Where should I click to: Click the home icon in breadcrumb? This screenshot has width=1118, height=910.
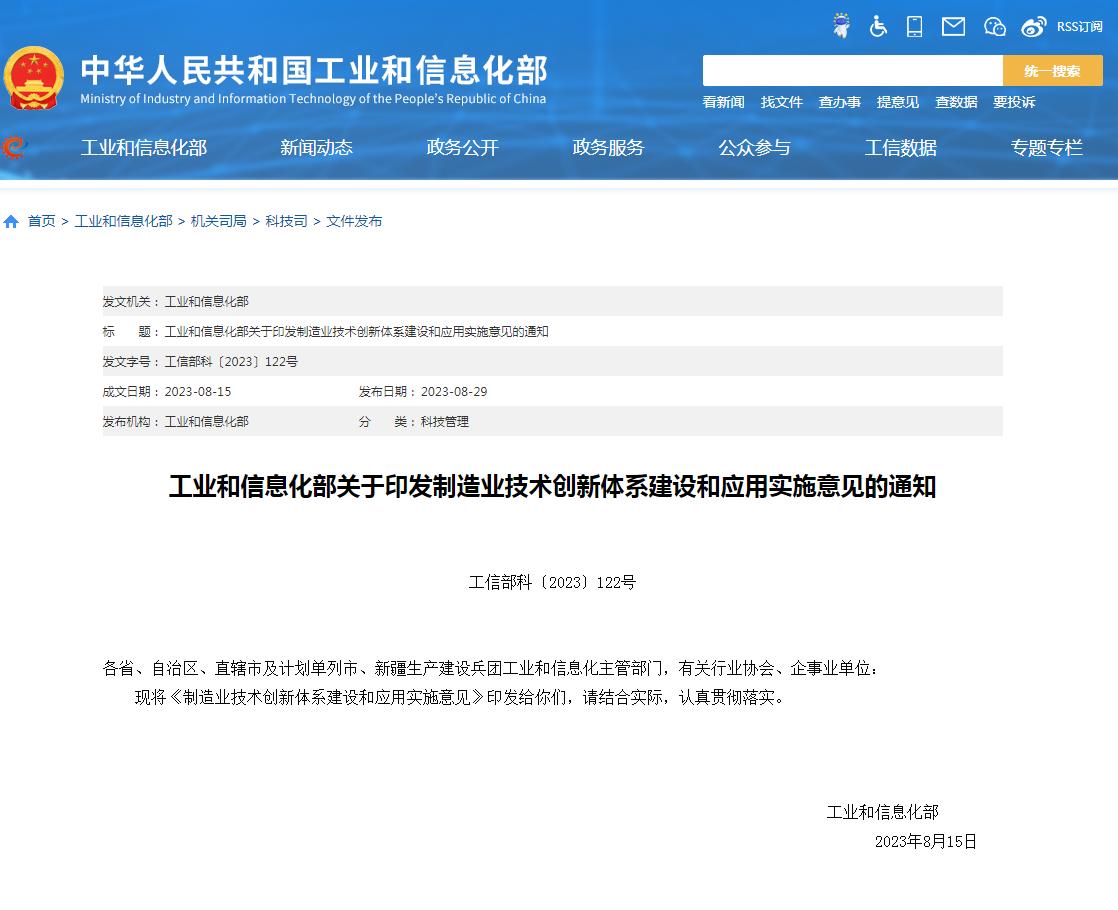pos(11,222)
